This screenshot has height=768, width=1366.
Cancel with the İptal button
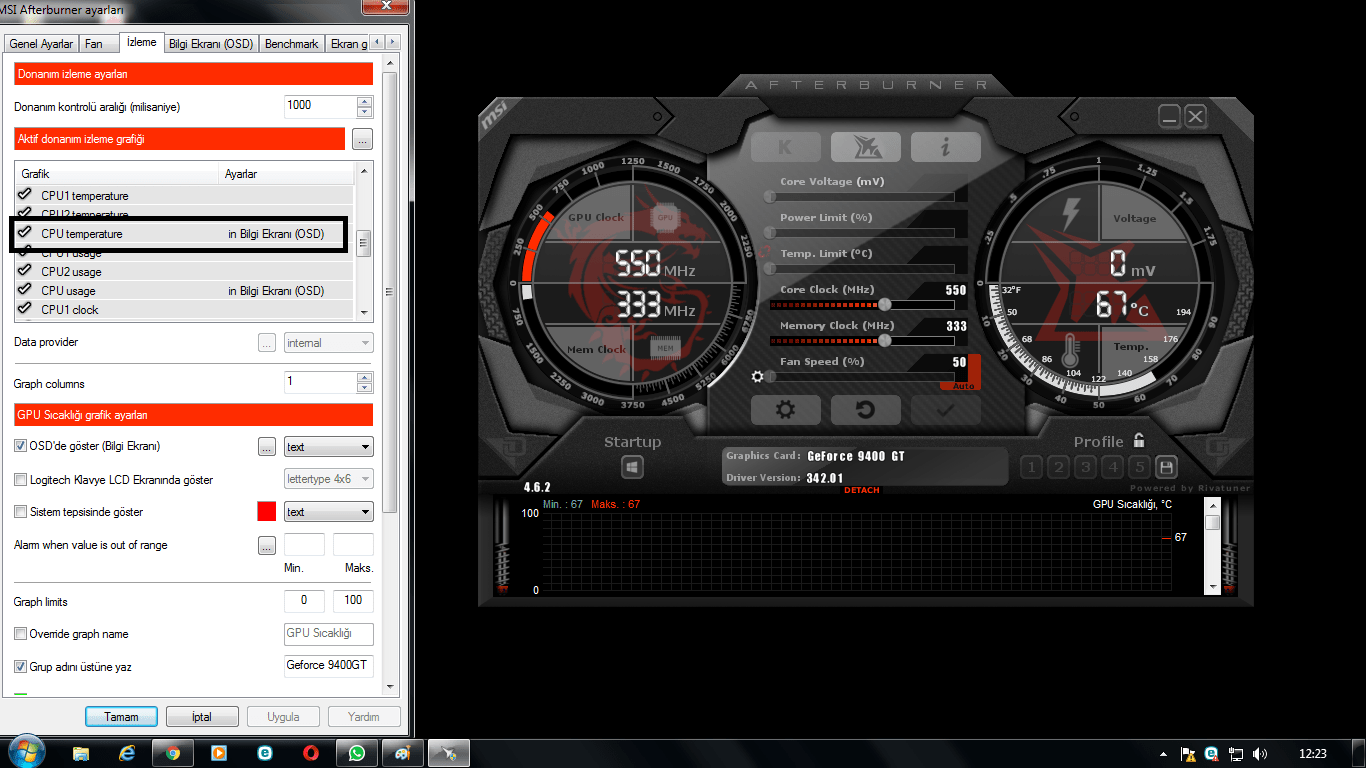coord(203,717)
